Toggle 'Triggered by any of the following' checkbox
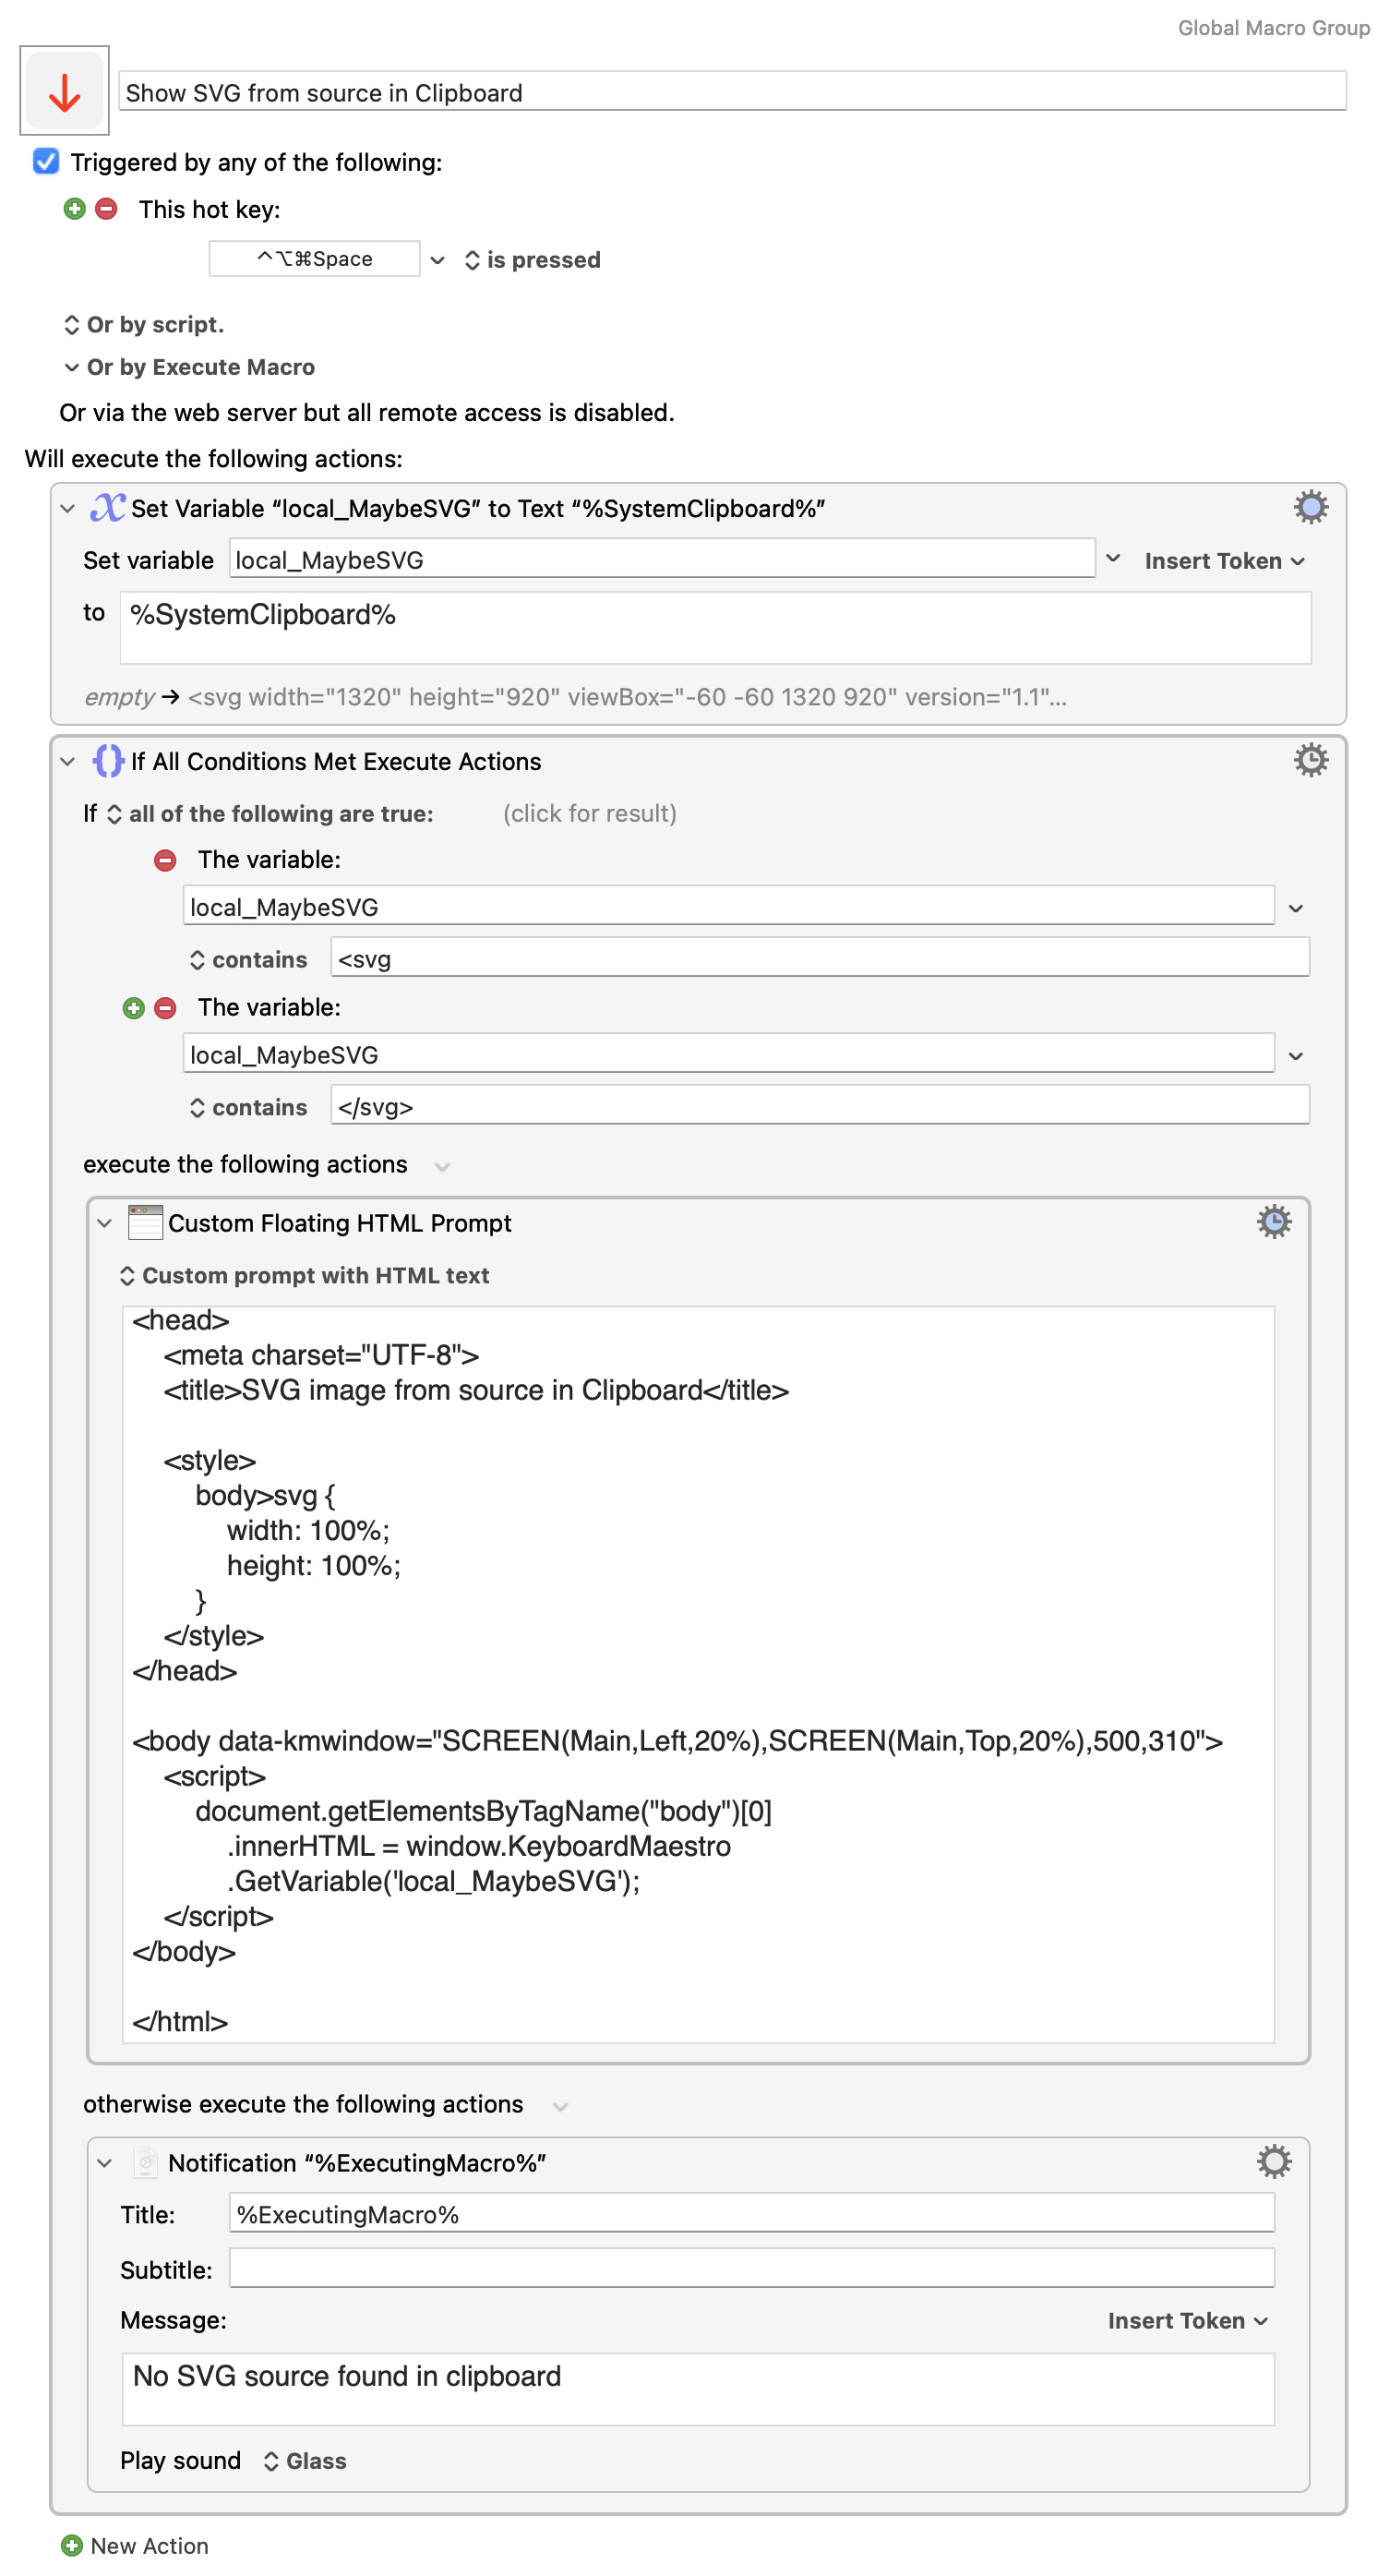The image size is (1390, 2576). [46, 162]
